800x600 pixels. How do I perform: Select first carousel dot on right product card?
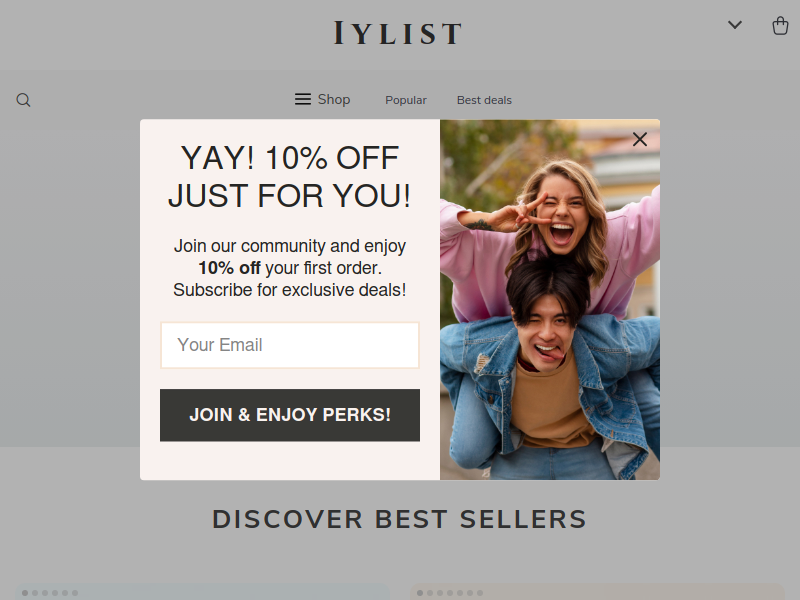click(420, 593)
